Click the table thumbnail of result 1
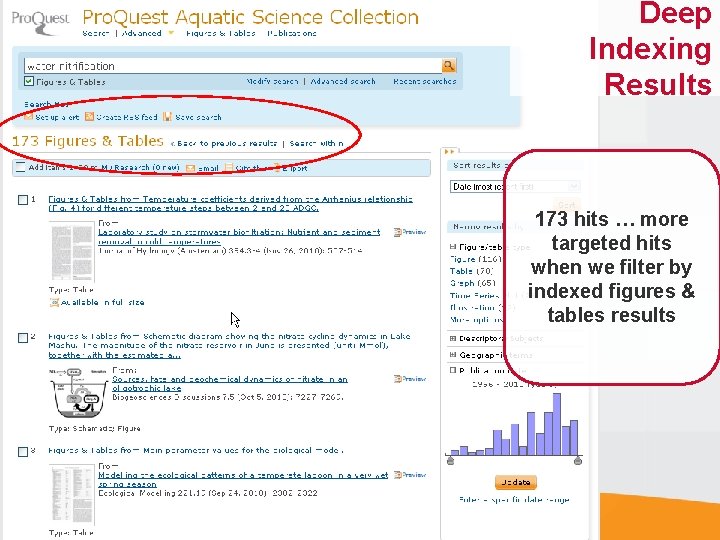 (72, 251)
